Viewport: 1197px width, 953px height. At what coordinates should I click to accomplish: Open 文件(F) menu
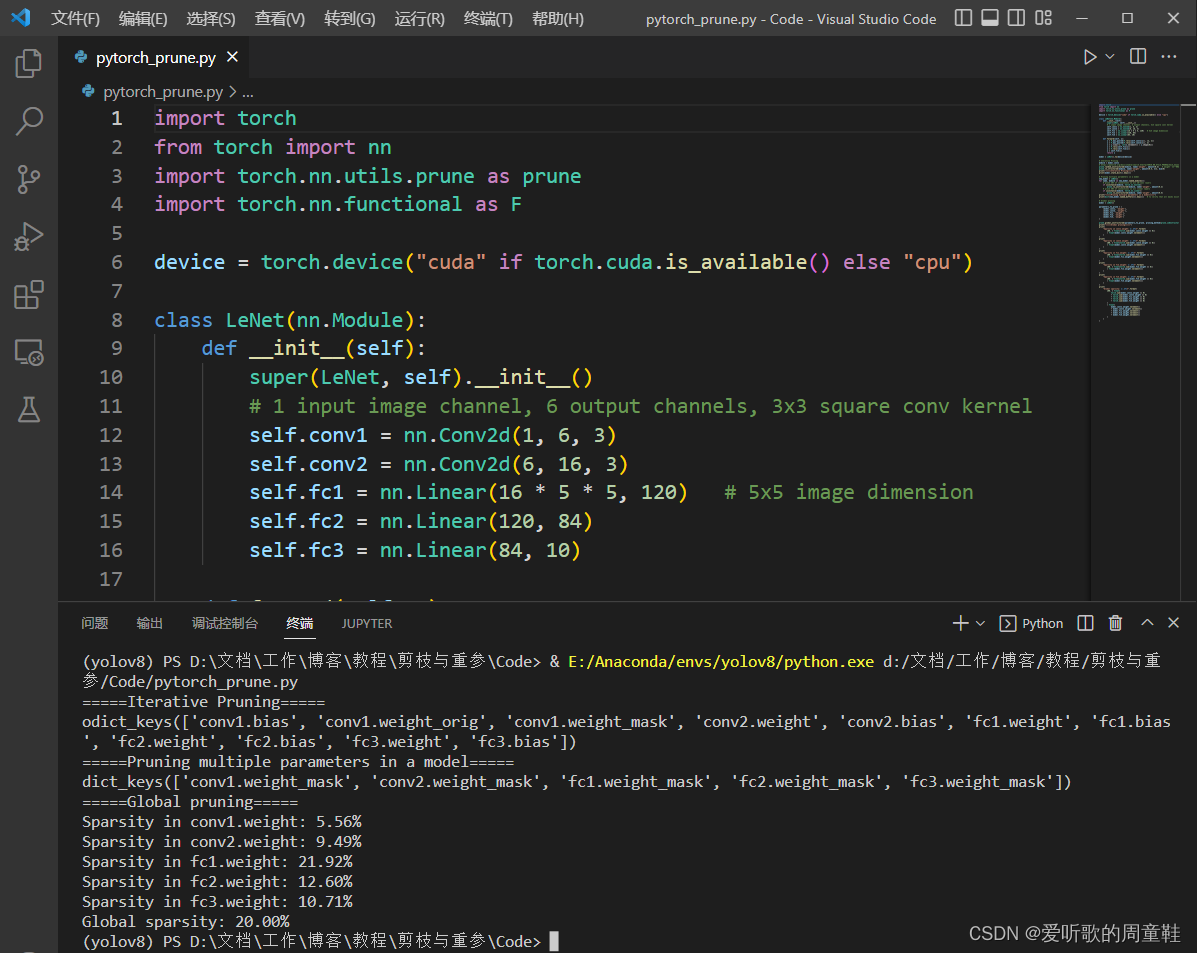(75, 18)
